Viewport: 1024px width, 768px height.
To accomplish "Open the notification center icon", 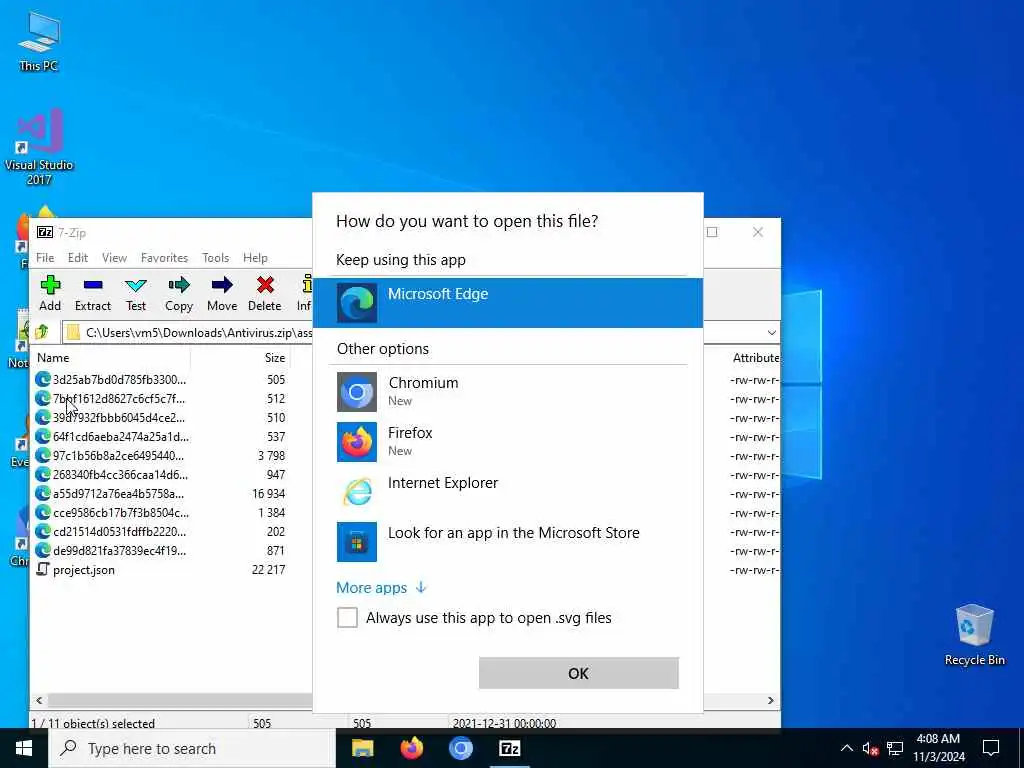I will pyautogui.click(x=991, y=748).
